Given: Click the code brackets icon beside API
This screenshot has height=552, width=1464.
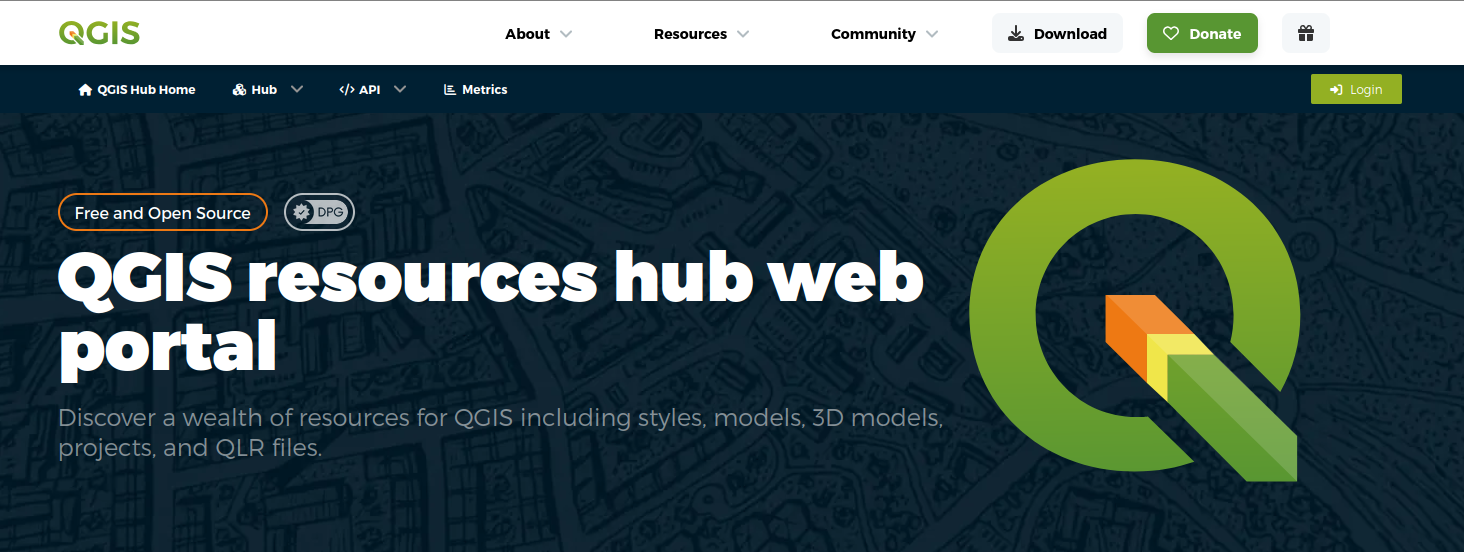Looking at the screenshot, I should (x=347, y=90).
